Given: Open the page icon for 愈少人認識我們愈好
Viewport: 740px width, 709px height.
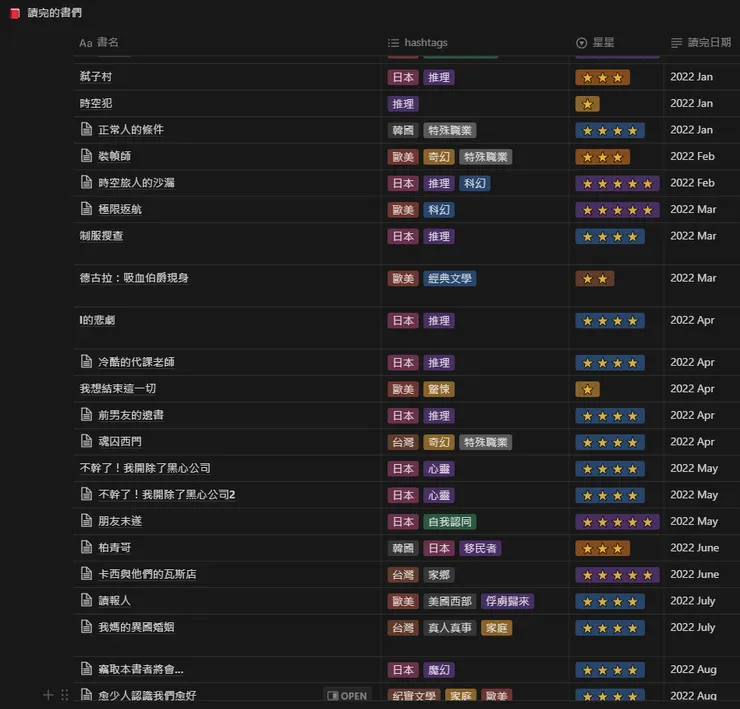Looking at the screenshot, I should [x=86, y=694].
